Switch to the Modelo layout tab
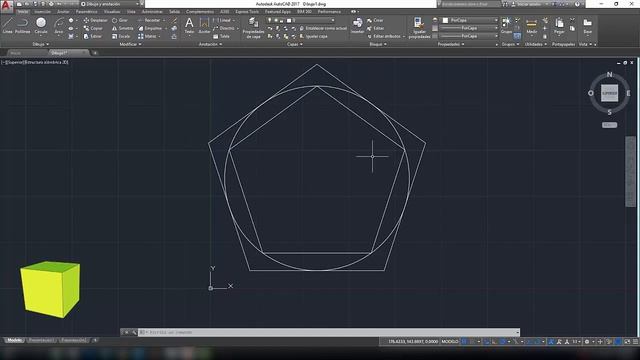Screen dimensions: 640x360 tap(14, 340)
